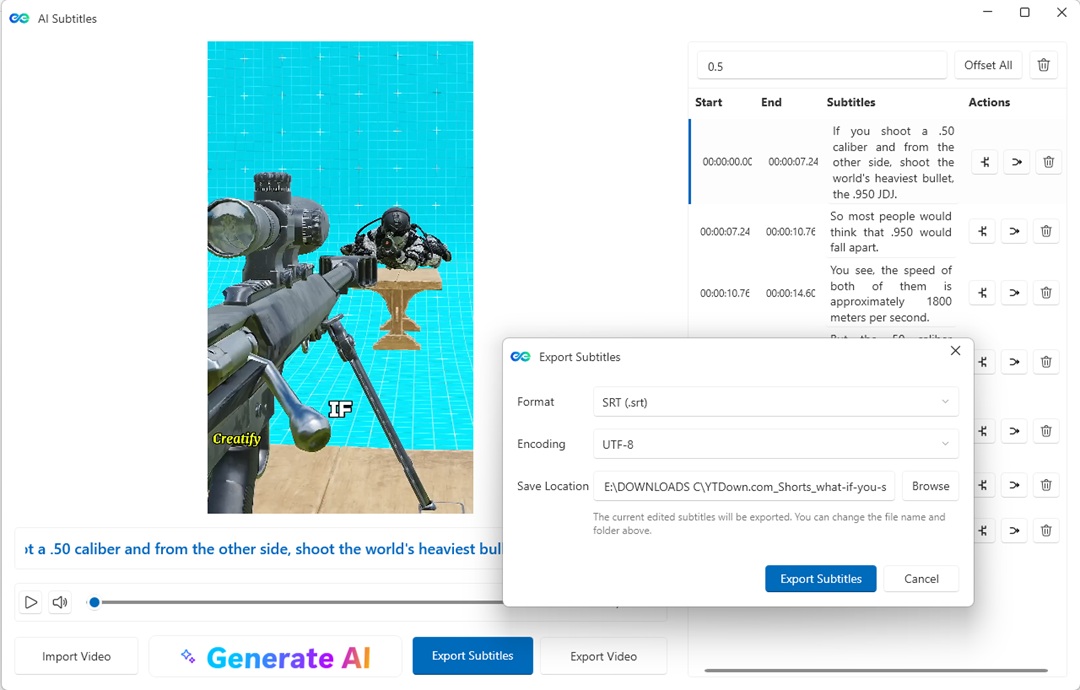Image resolution: width=1080 pixels, height=690 pixels.
Task: Minimize the AI Subtitles window
Action: click(988, 12)
